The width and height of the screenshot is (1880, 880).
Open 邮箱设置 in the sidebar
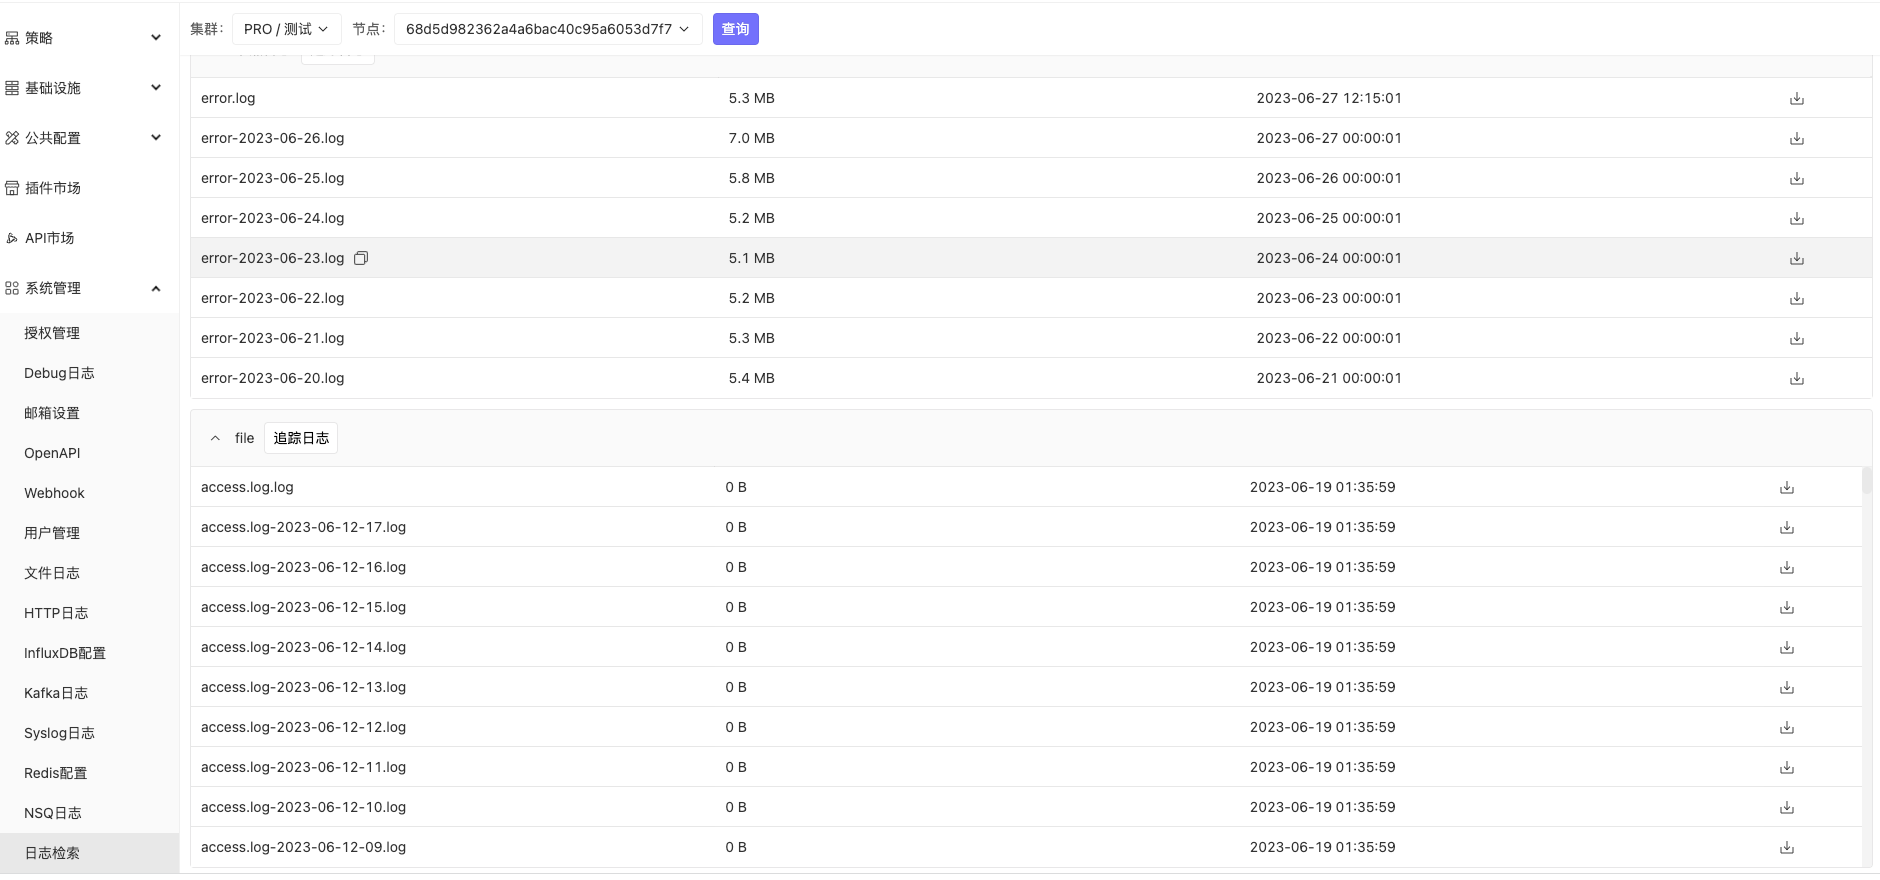point(52,413)
